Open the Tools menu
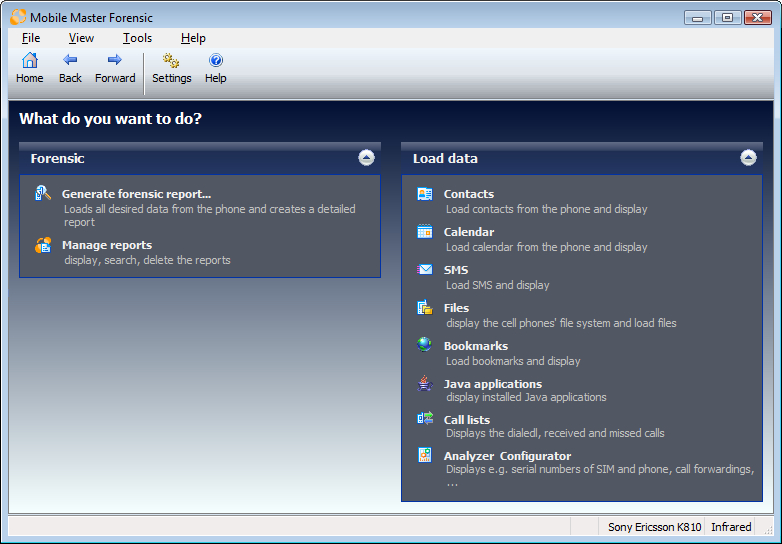 point(137,38)
